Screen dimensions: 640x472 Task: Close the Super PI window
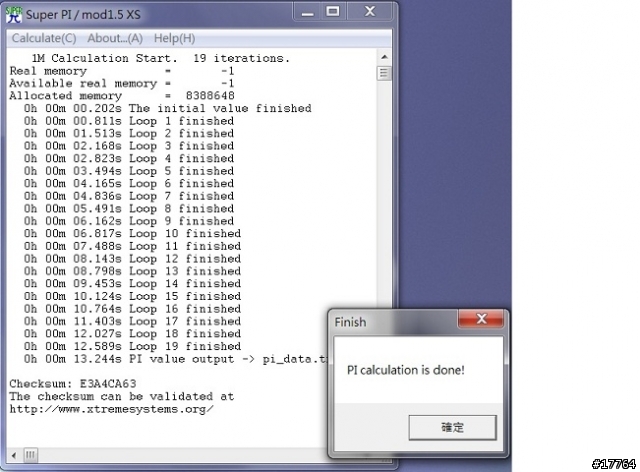tap(370, 12)
